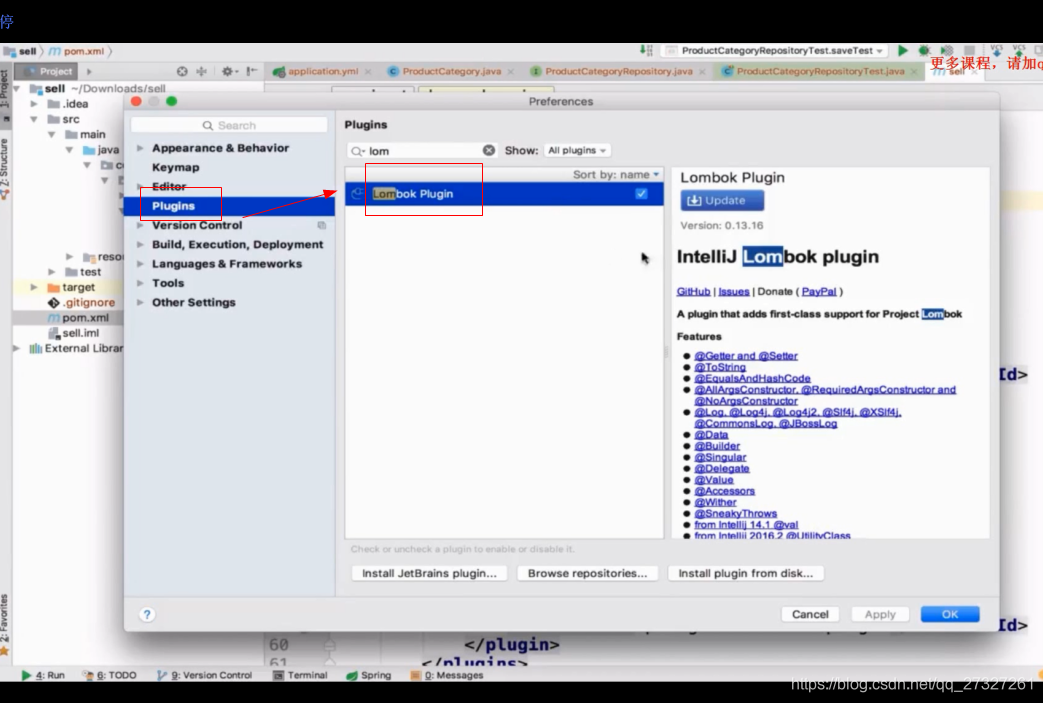The image size is (1043, 703).
Task: Select Version Control settings category
Action: point(197,225)
